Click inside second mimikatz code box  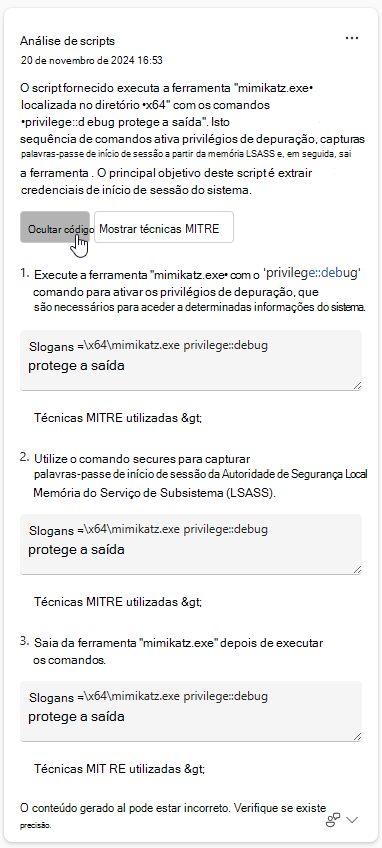tap(191, 544)
